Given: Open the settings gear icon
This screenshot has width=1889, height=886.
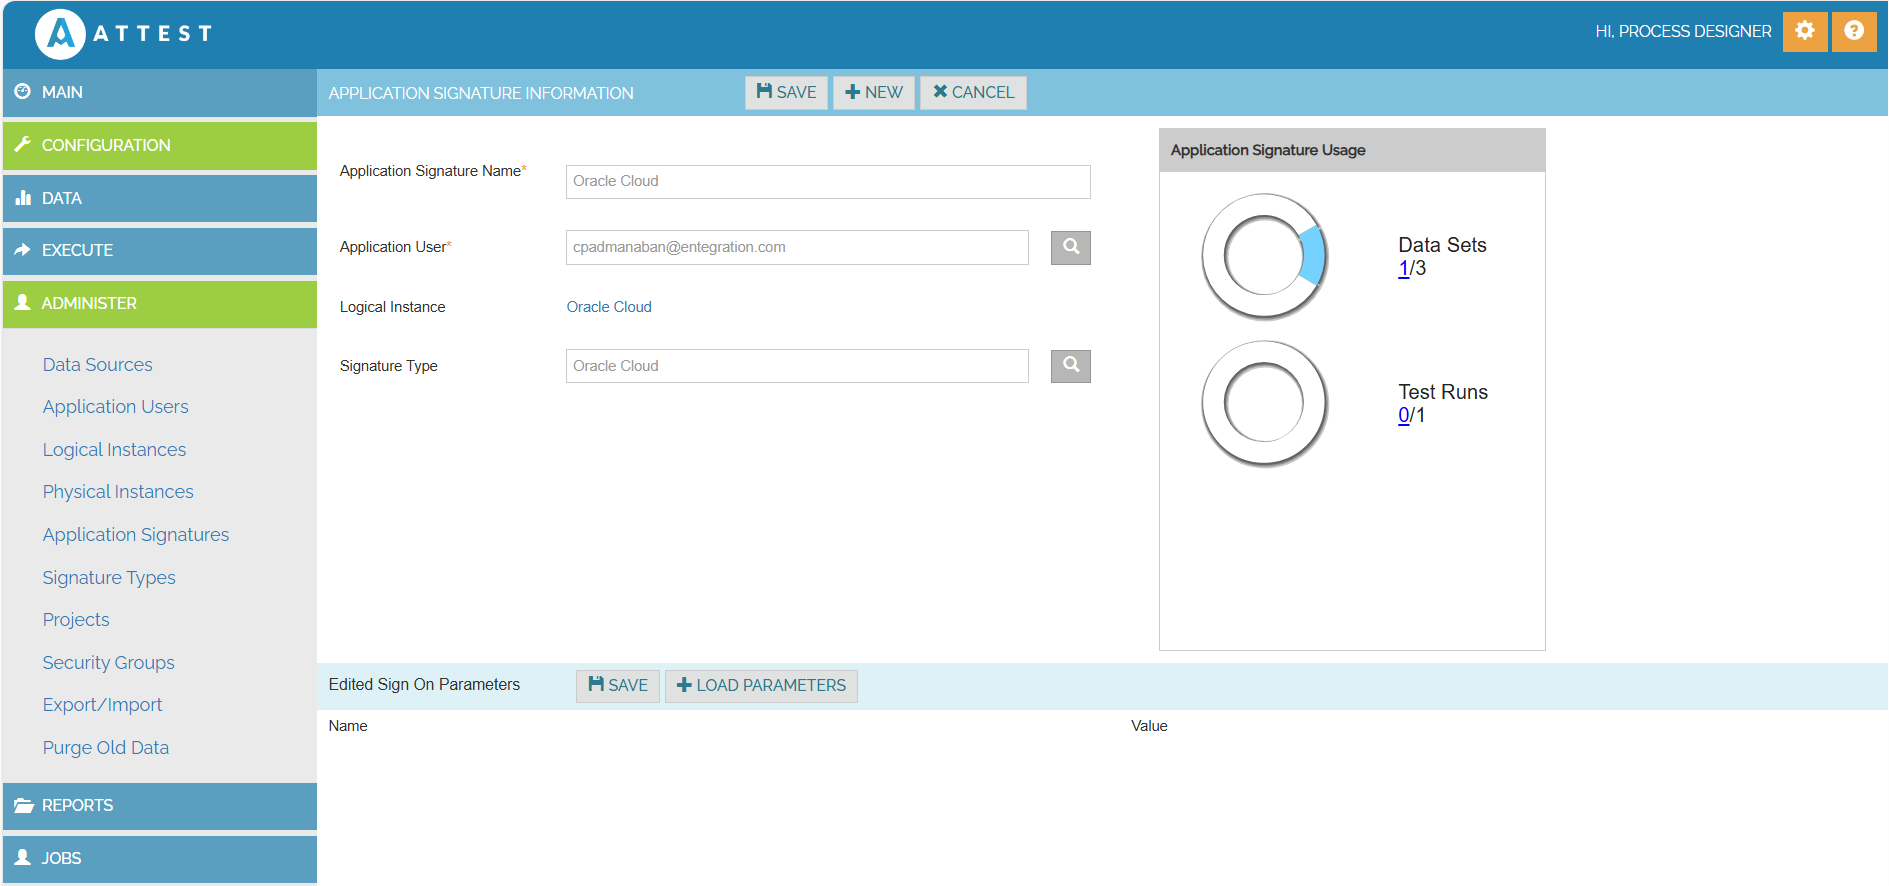Looking at the screenshot, I should tap(1805, 31).
